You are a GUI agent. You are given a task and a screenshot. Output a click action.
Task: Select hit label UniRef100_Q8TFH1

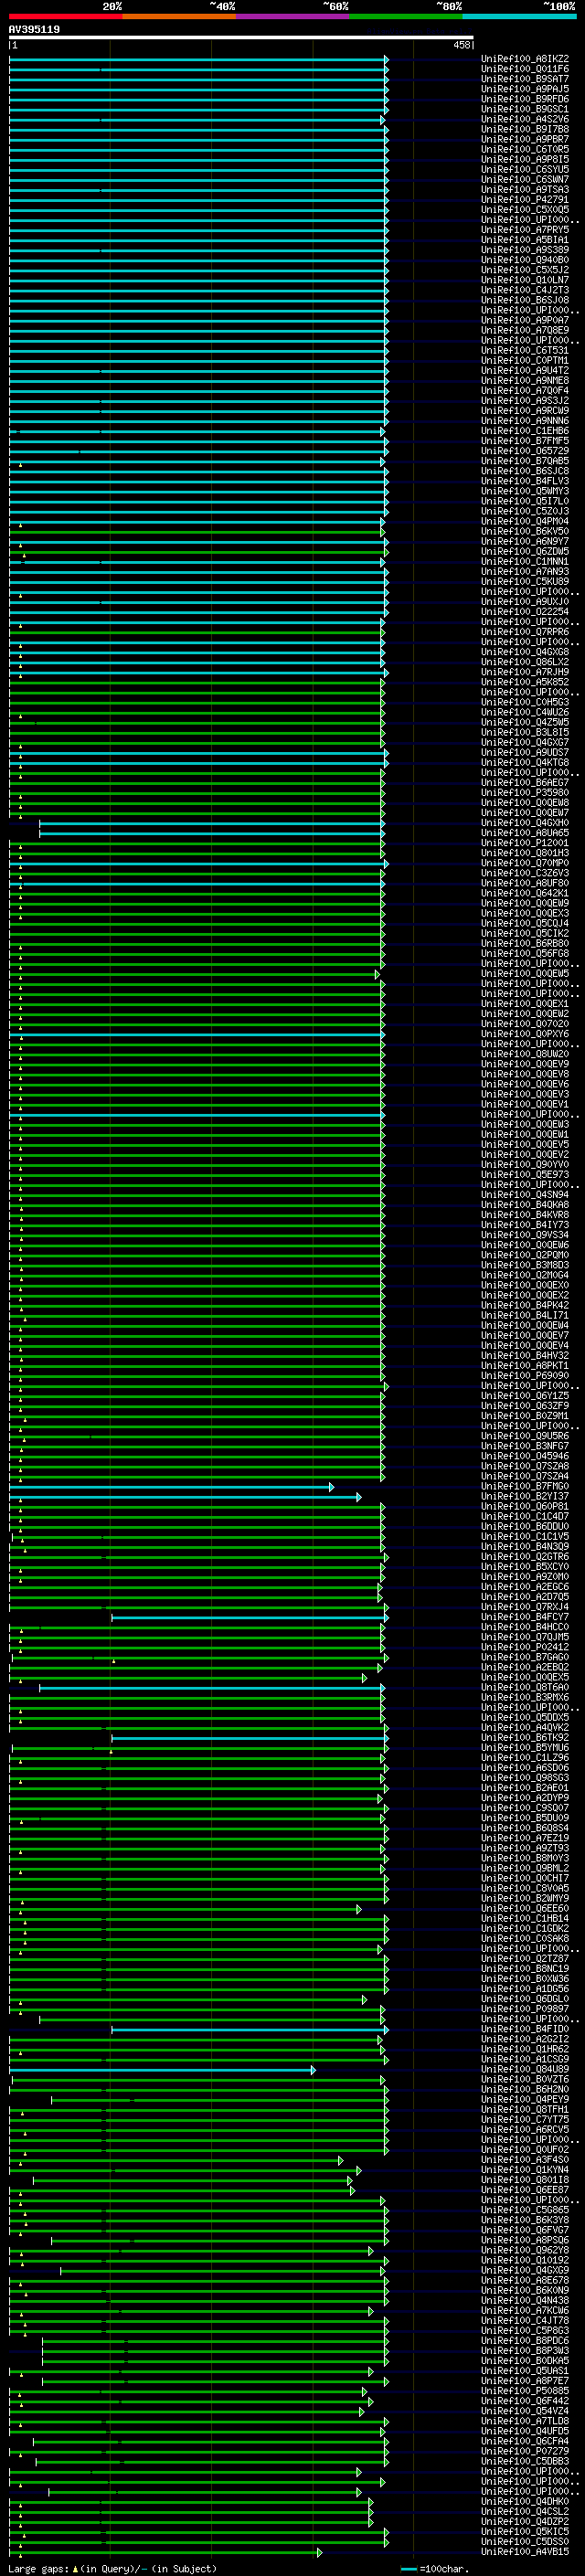525,2109
